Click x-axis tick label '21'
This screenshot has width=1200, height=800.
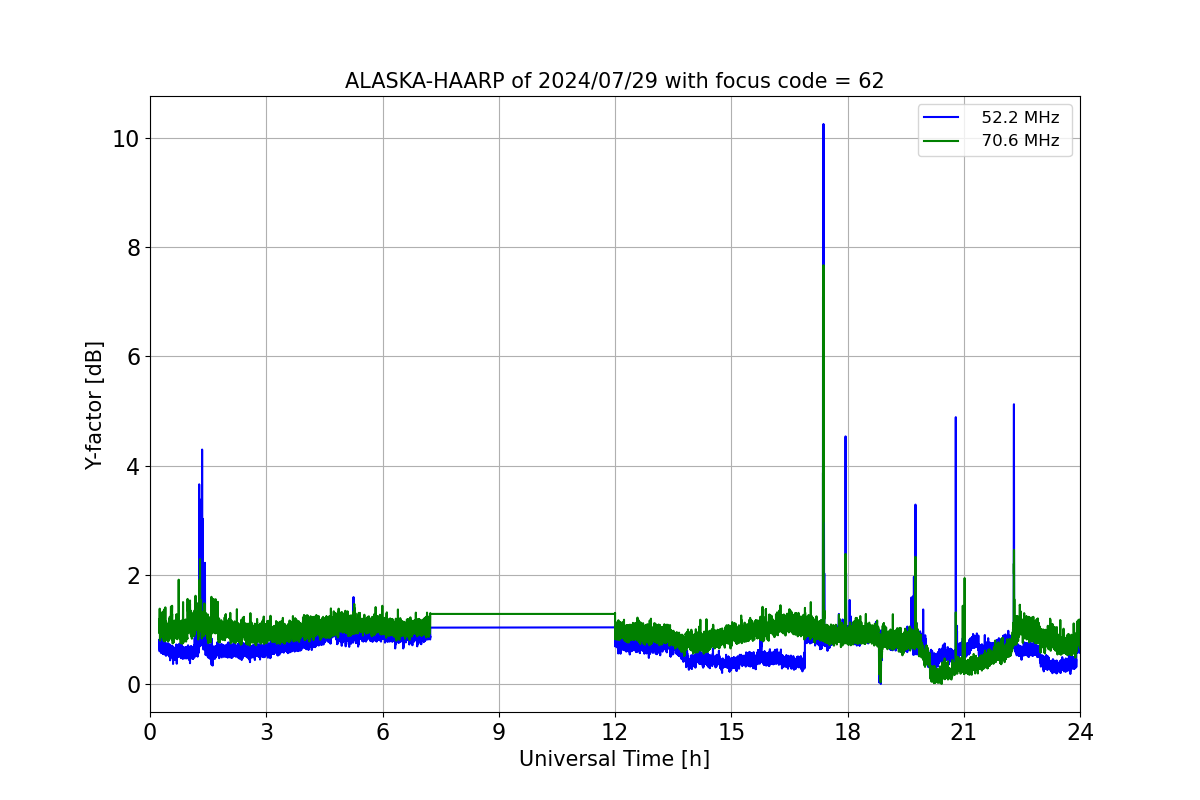[x=964, y=731]
